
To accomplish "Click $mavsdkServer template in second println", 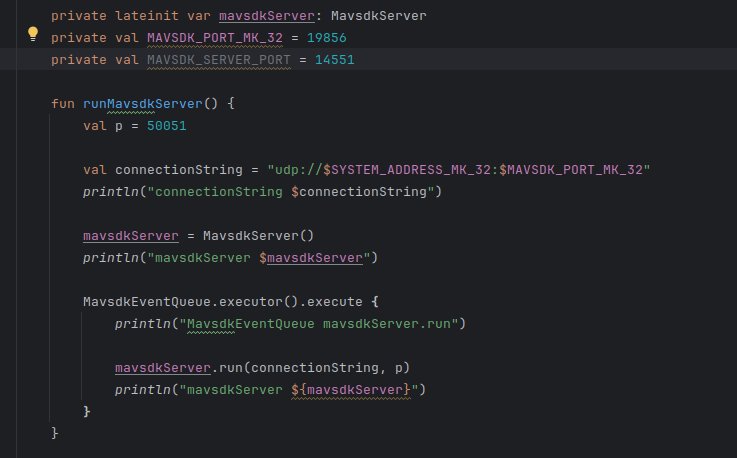I will tap(311, 258).
